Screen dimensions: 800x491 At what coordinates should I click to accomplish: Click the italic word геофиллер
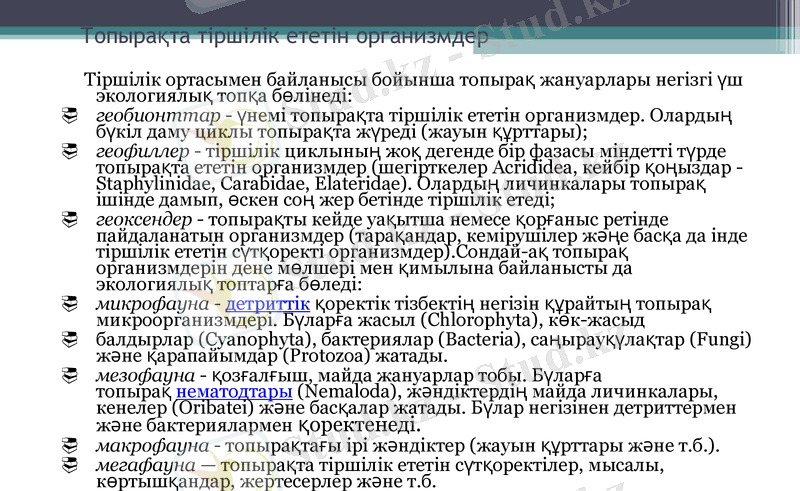pos(142,152)
